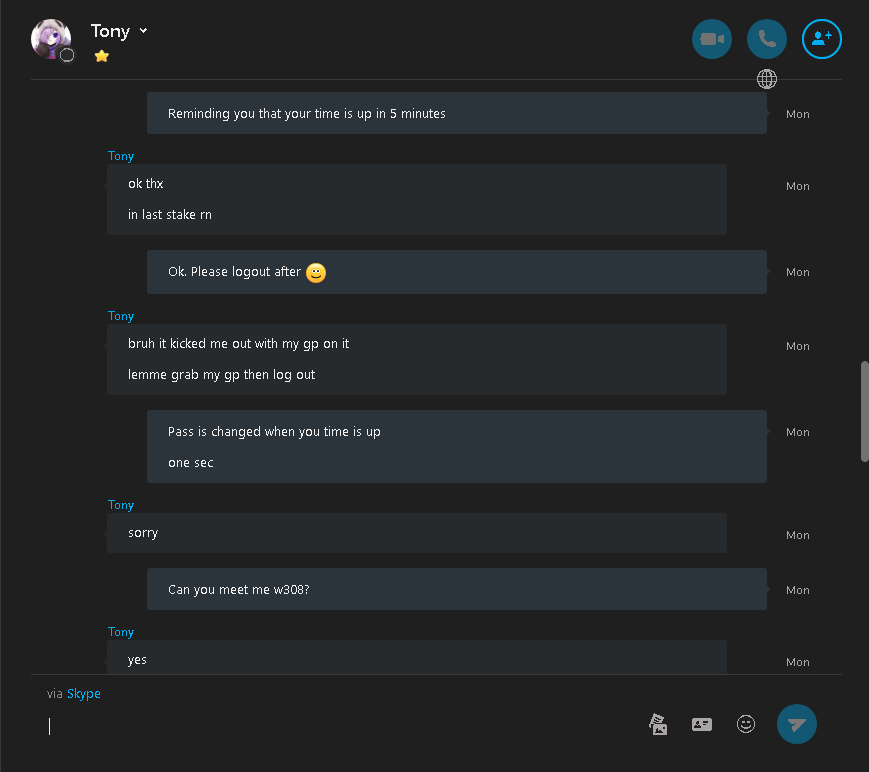Toggle the favorite star under Tony
The image size is (869, 772).
tap(101, 56)
